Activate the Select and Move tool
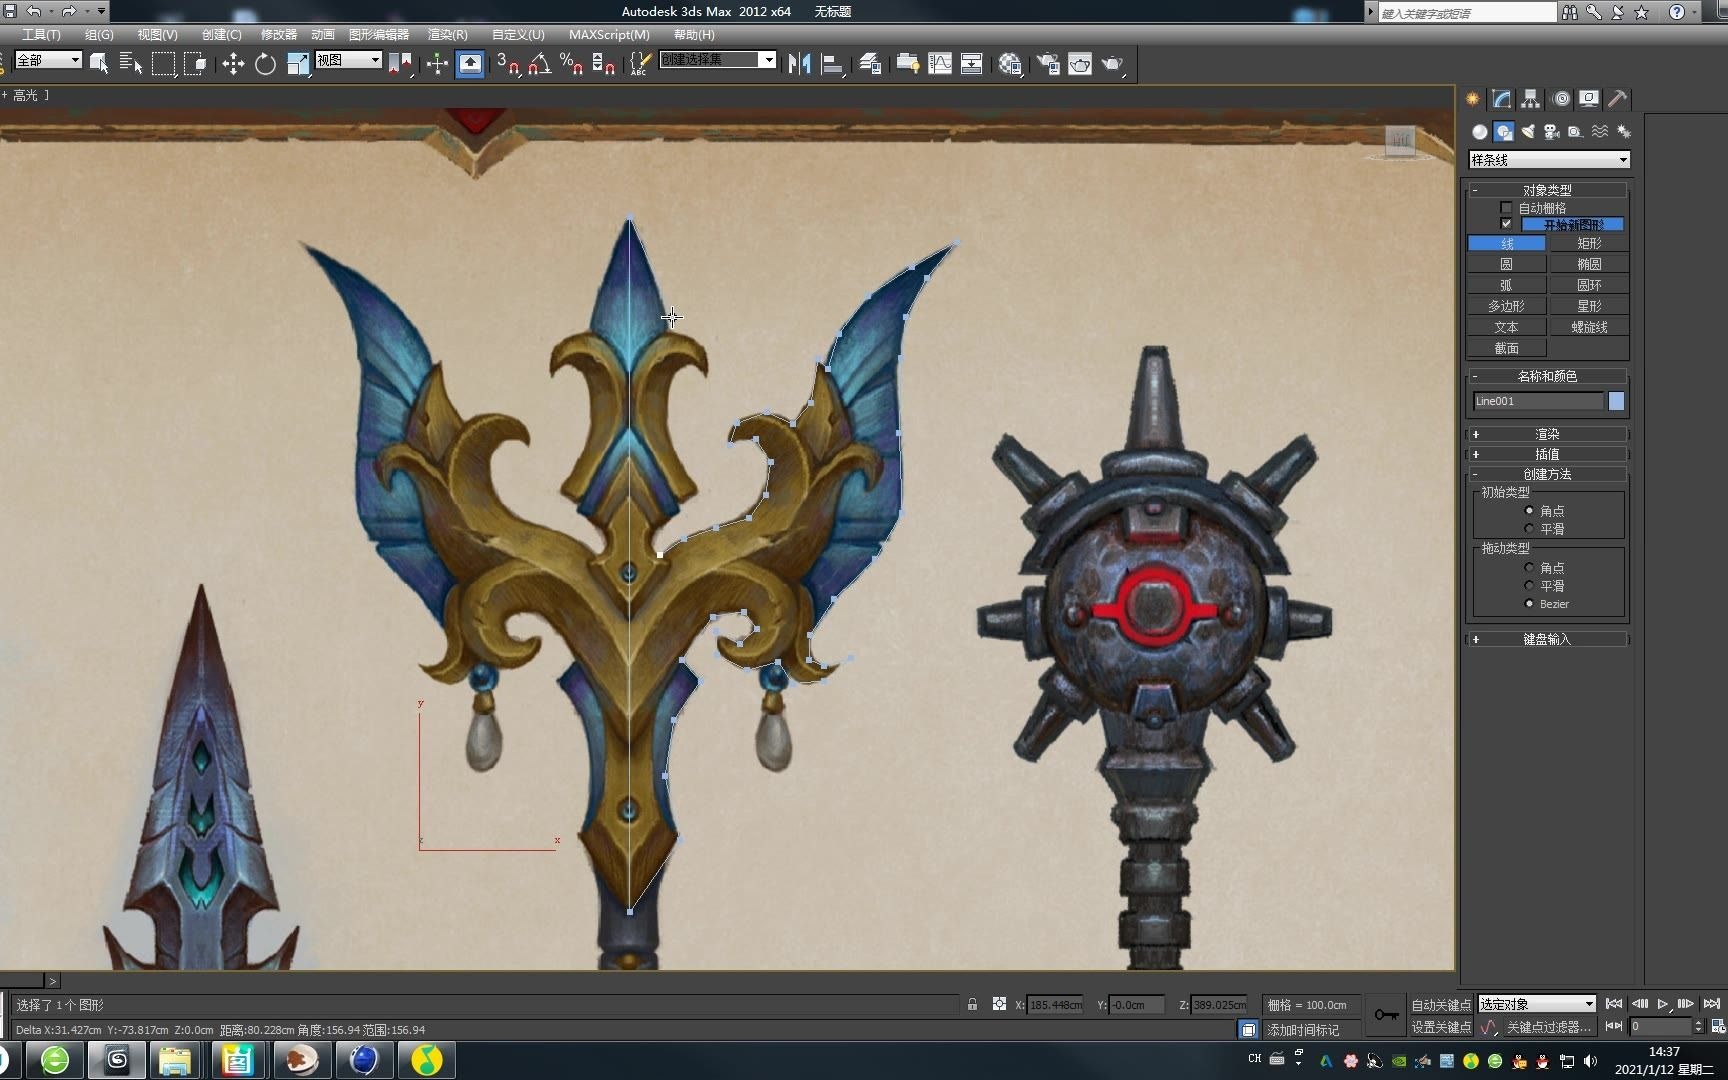 click(x=233, y=64)
